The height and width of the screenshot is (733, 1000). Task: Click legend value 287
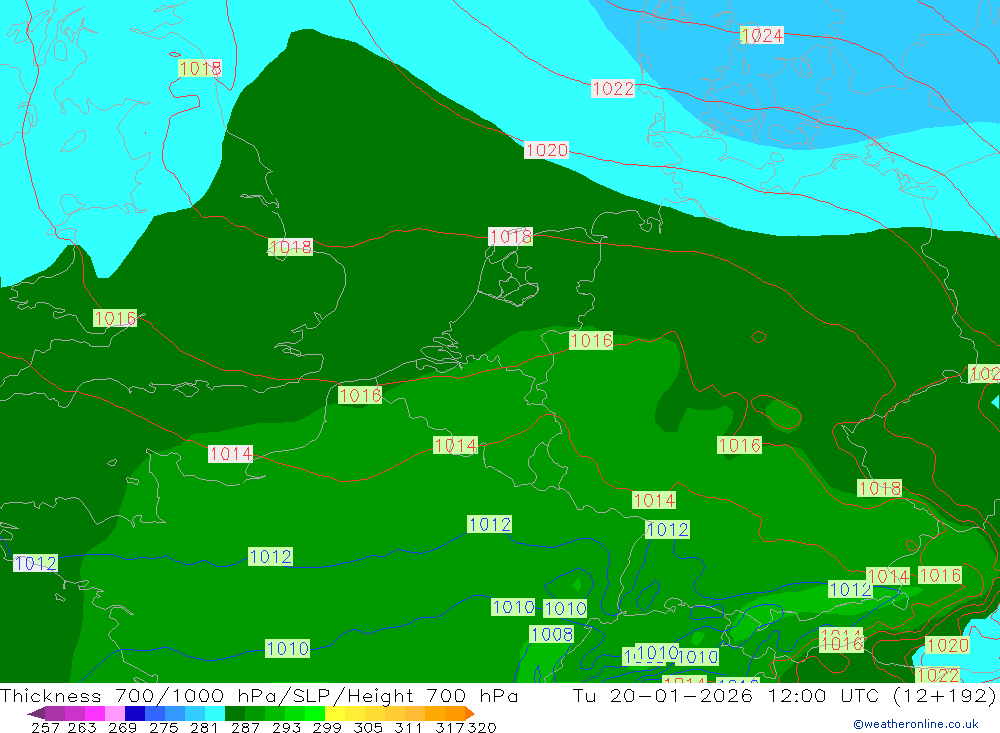click(246, 727)
